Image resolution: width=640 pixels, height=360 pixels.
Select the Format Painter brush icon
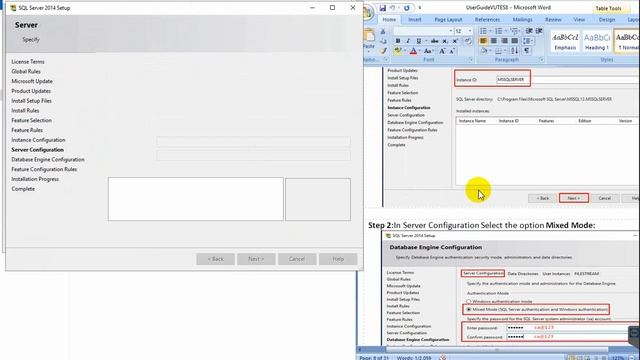(383, 51)
